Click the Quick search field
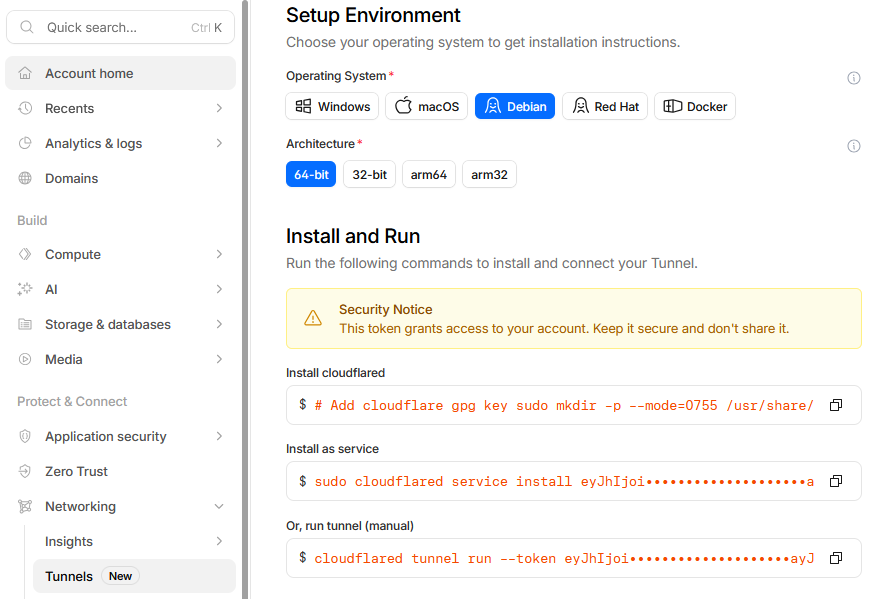This screenshot has width=882, height=599. click(110, 27)
